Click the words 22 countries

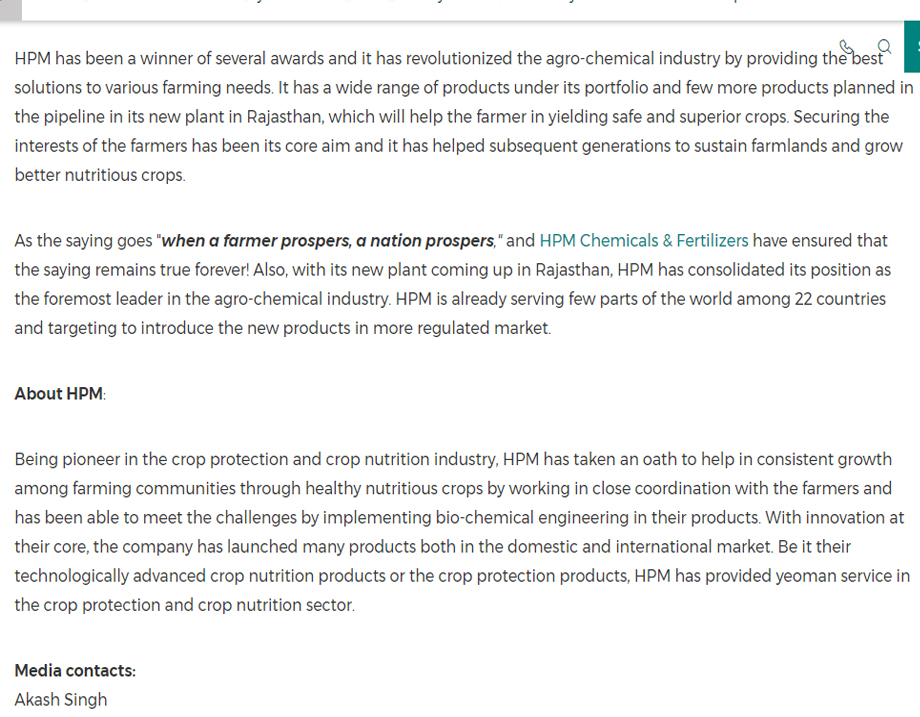(x=840, y=299)
